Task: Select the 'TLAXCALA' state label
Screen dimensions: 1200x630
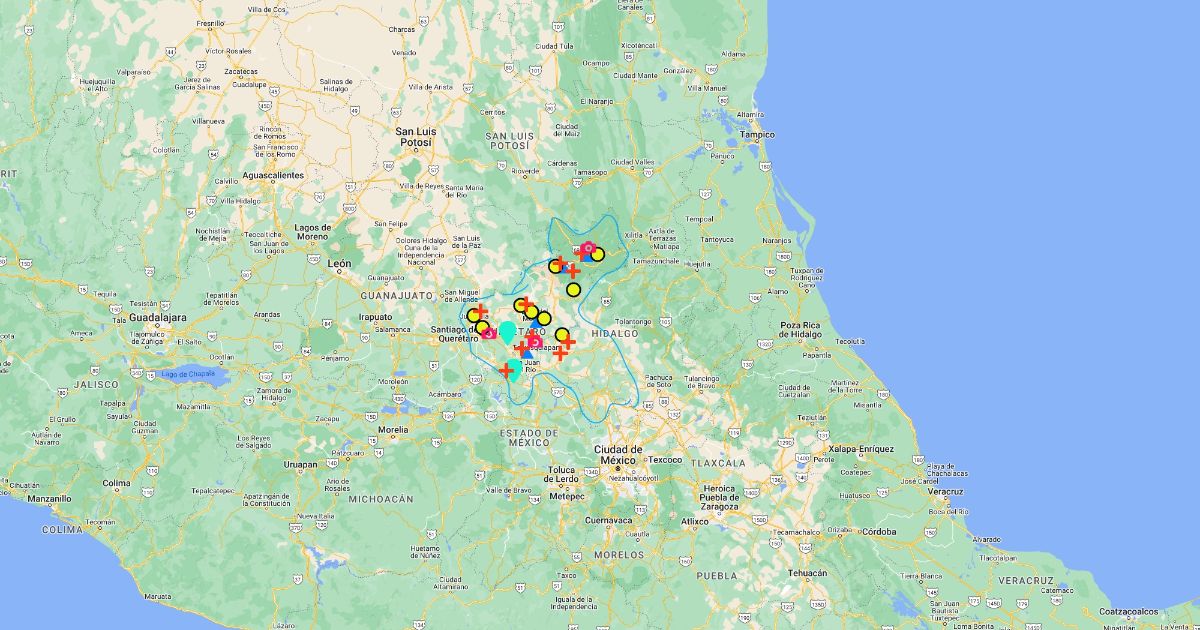Action: [x=720, y=464]
